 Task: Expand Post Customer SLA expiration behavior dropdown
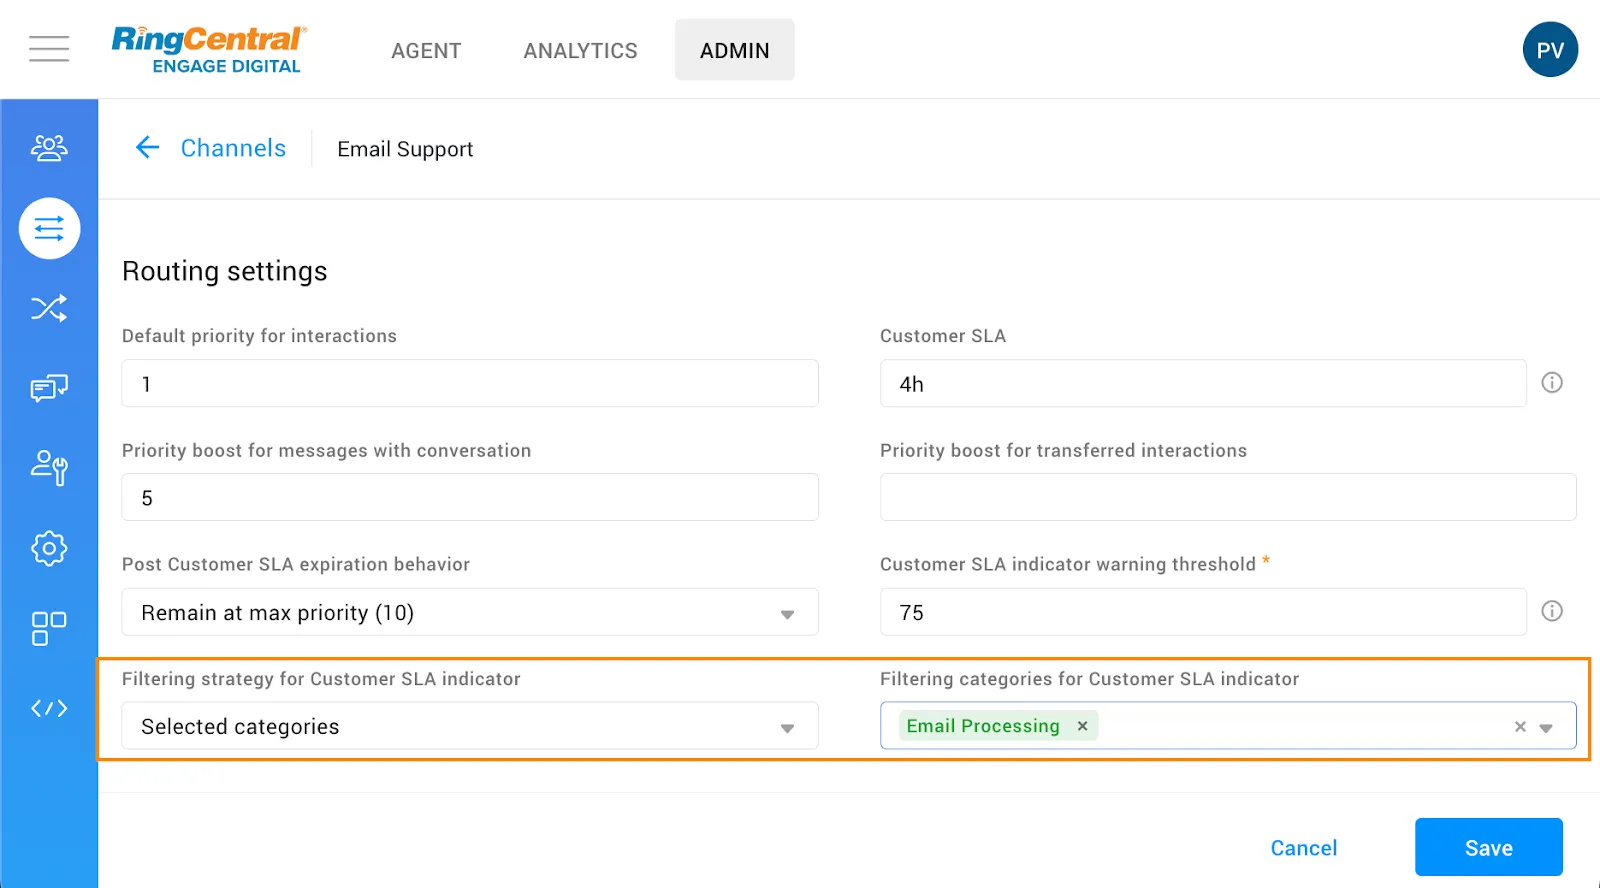tap(787, 613)
